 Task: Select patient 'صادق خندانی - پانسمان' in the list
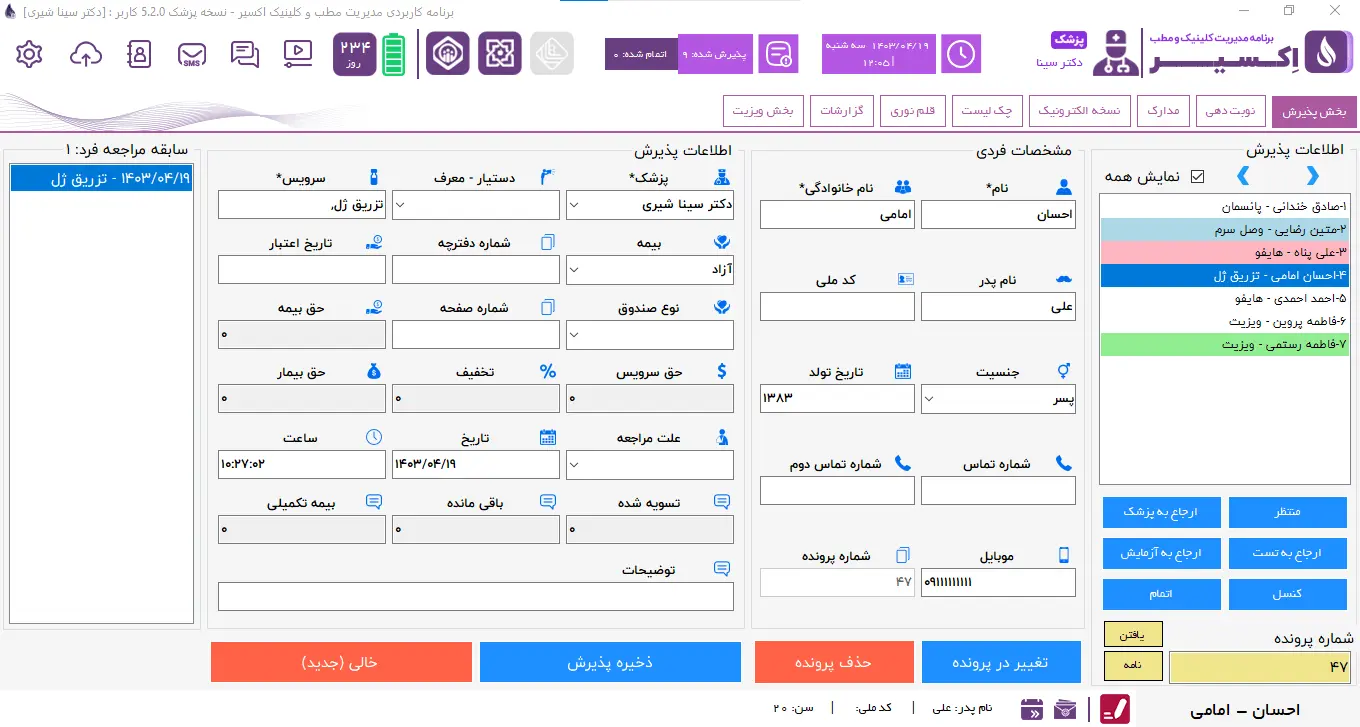click(x=1224, y=207)
